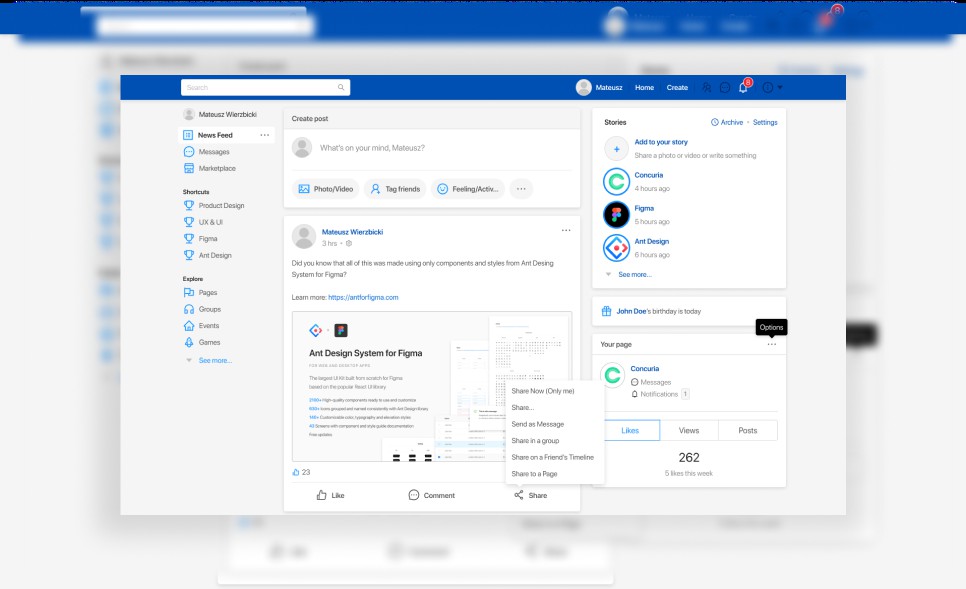The image size is (966, 589).
Task: Go to Home in the top bar
Action: point(644,87)
